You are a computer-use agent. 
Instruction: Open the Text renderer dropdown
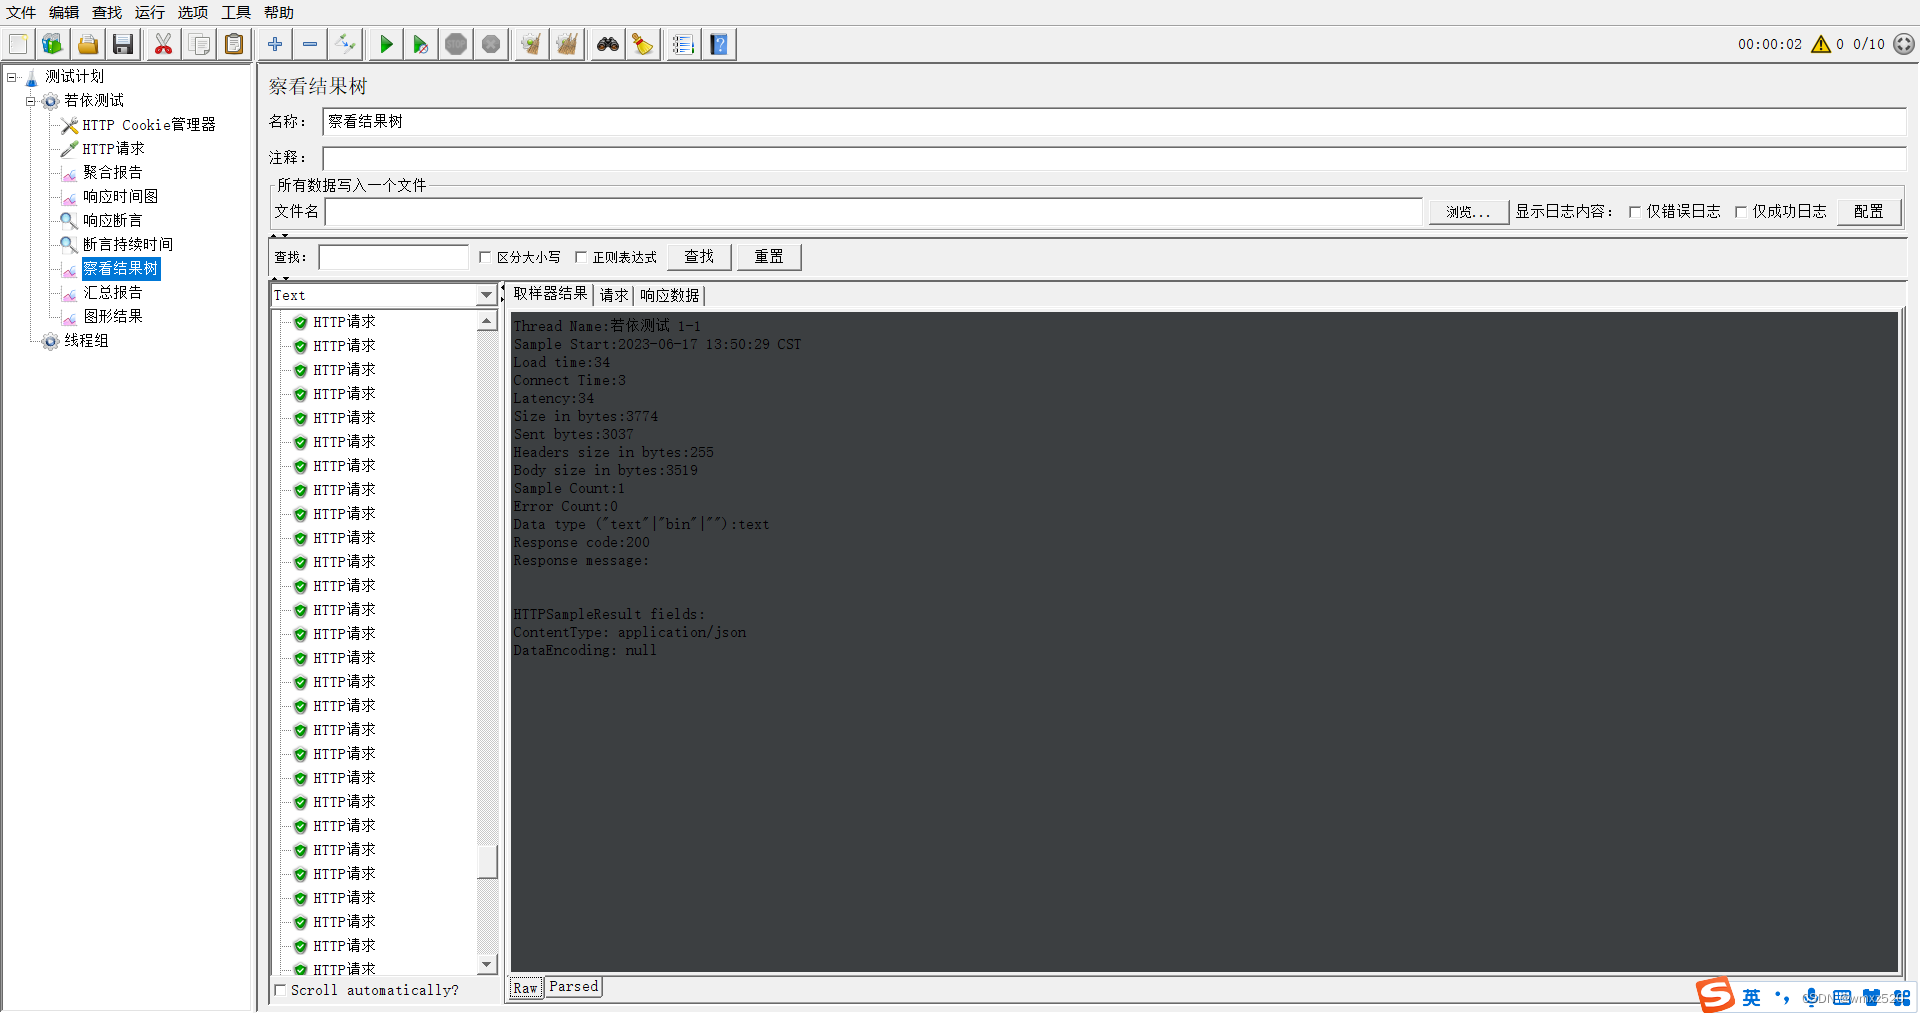[x=486, y=295]
